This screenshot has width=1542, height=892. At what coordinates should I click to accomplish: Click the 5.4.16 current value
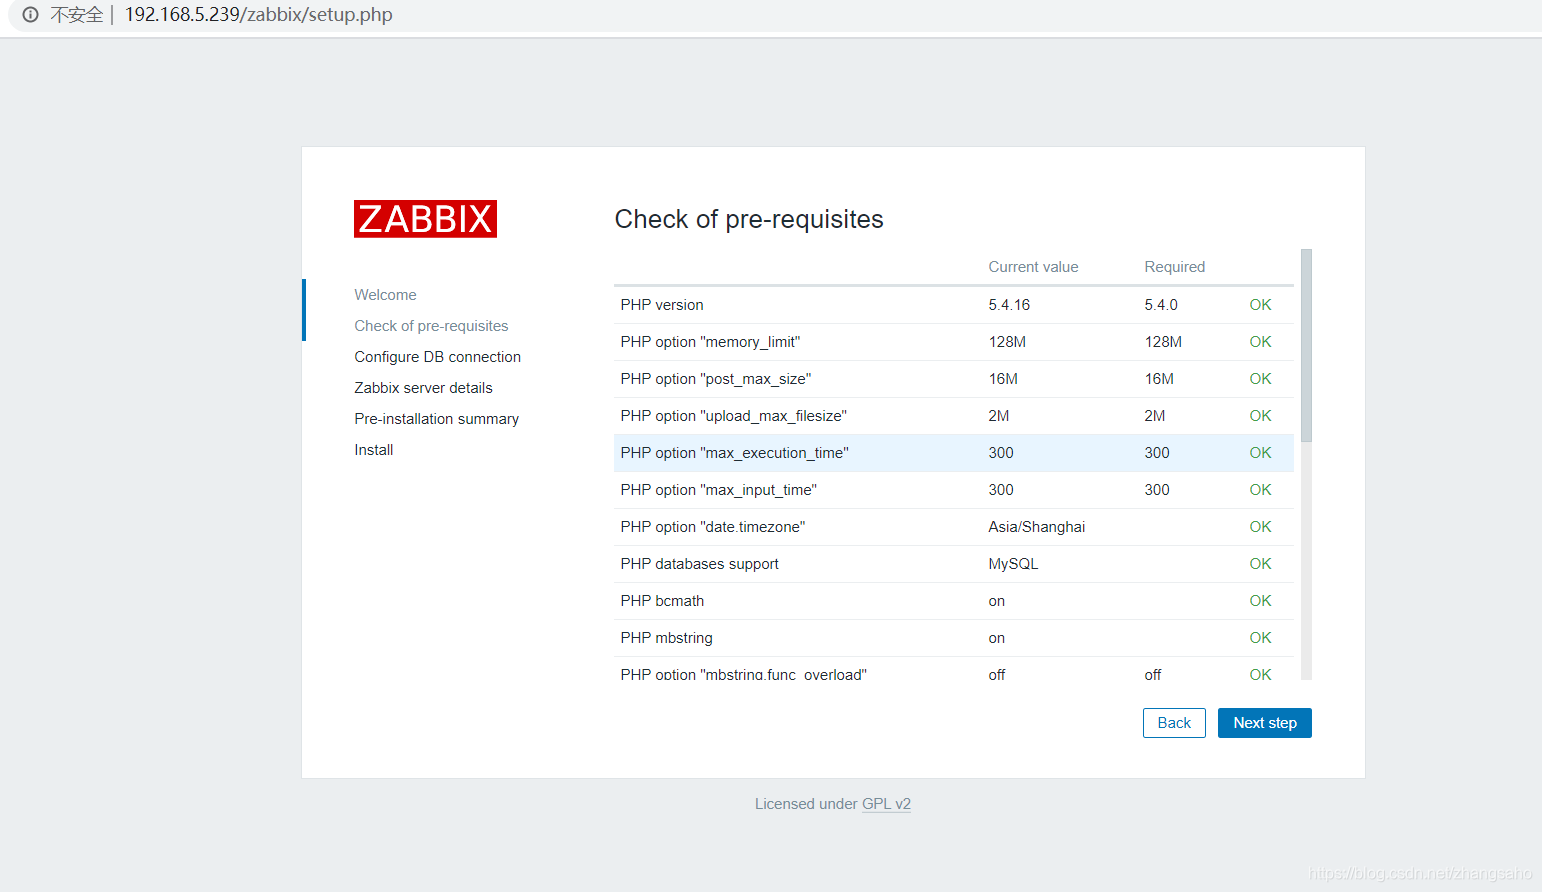point(1009,305)
